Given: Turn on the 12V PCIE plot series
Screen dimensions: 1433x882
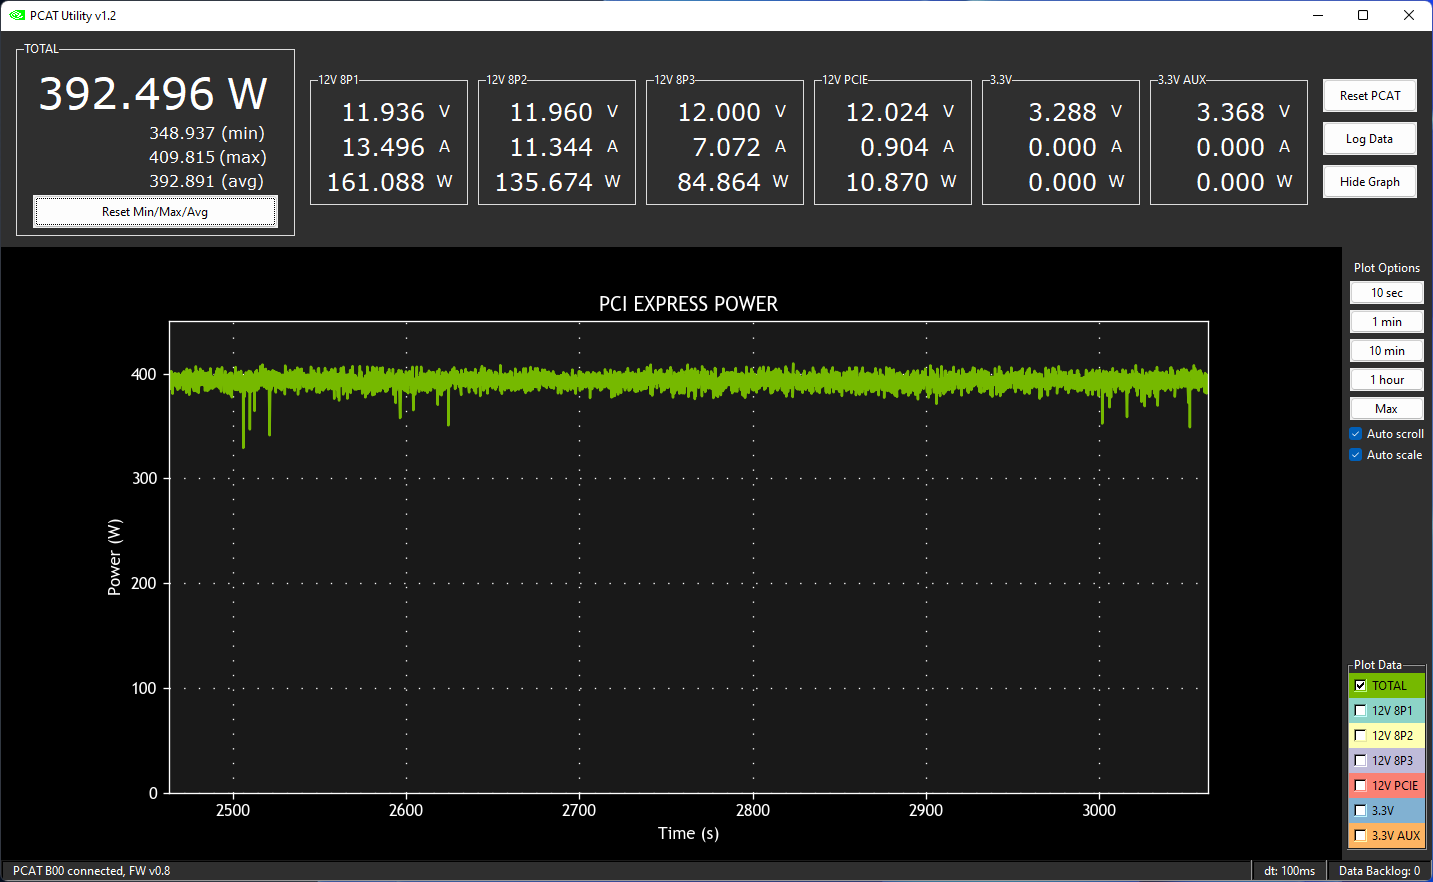Looking at the screenshot, I should [1360, 786].
